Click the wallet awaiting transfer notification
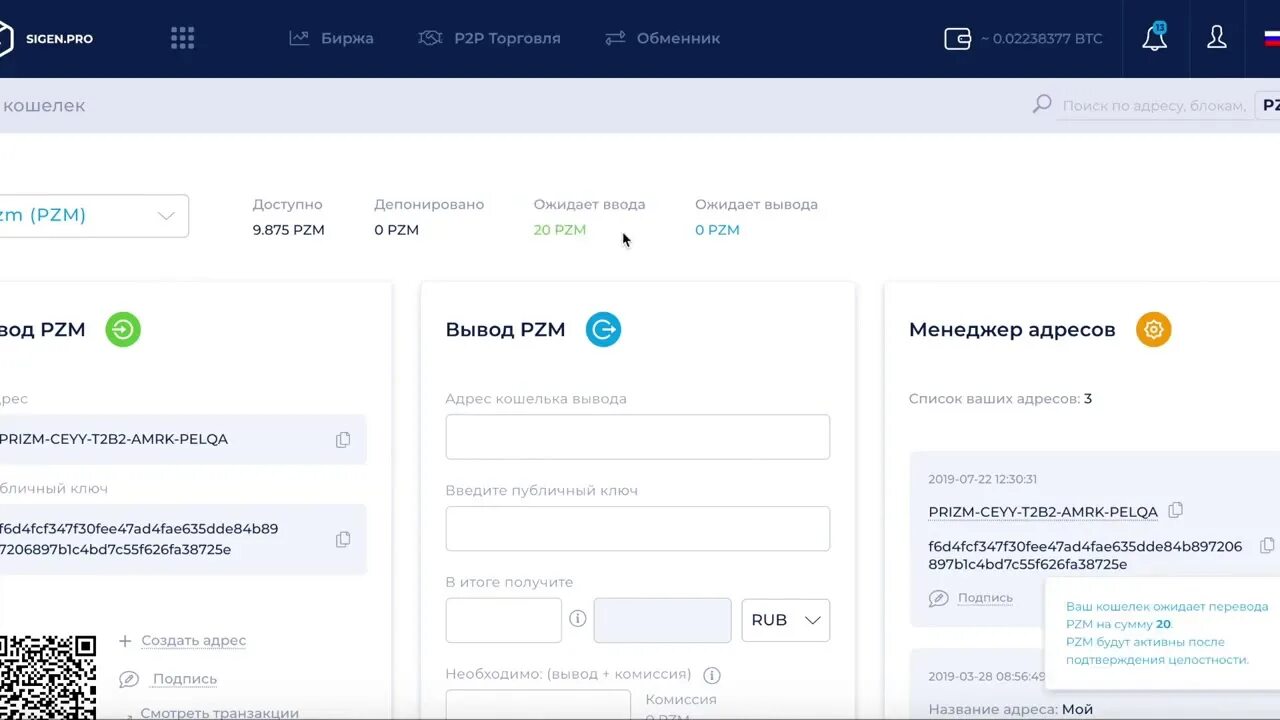 point(1162,633)
